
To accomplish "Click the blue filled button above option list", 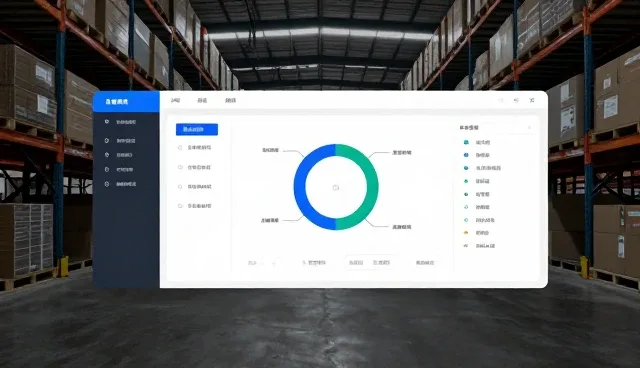I will click(197, 129).
